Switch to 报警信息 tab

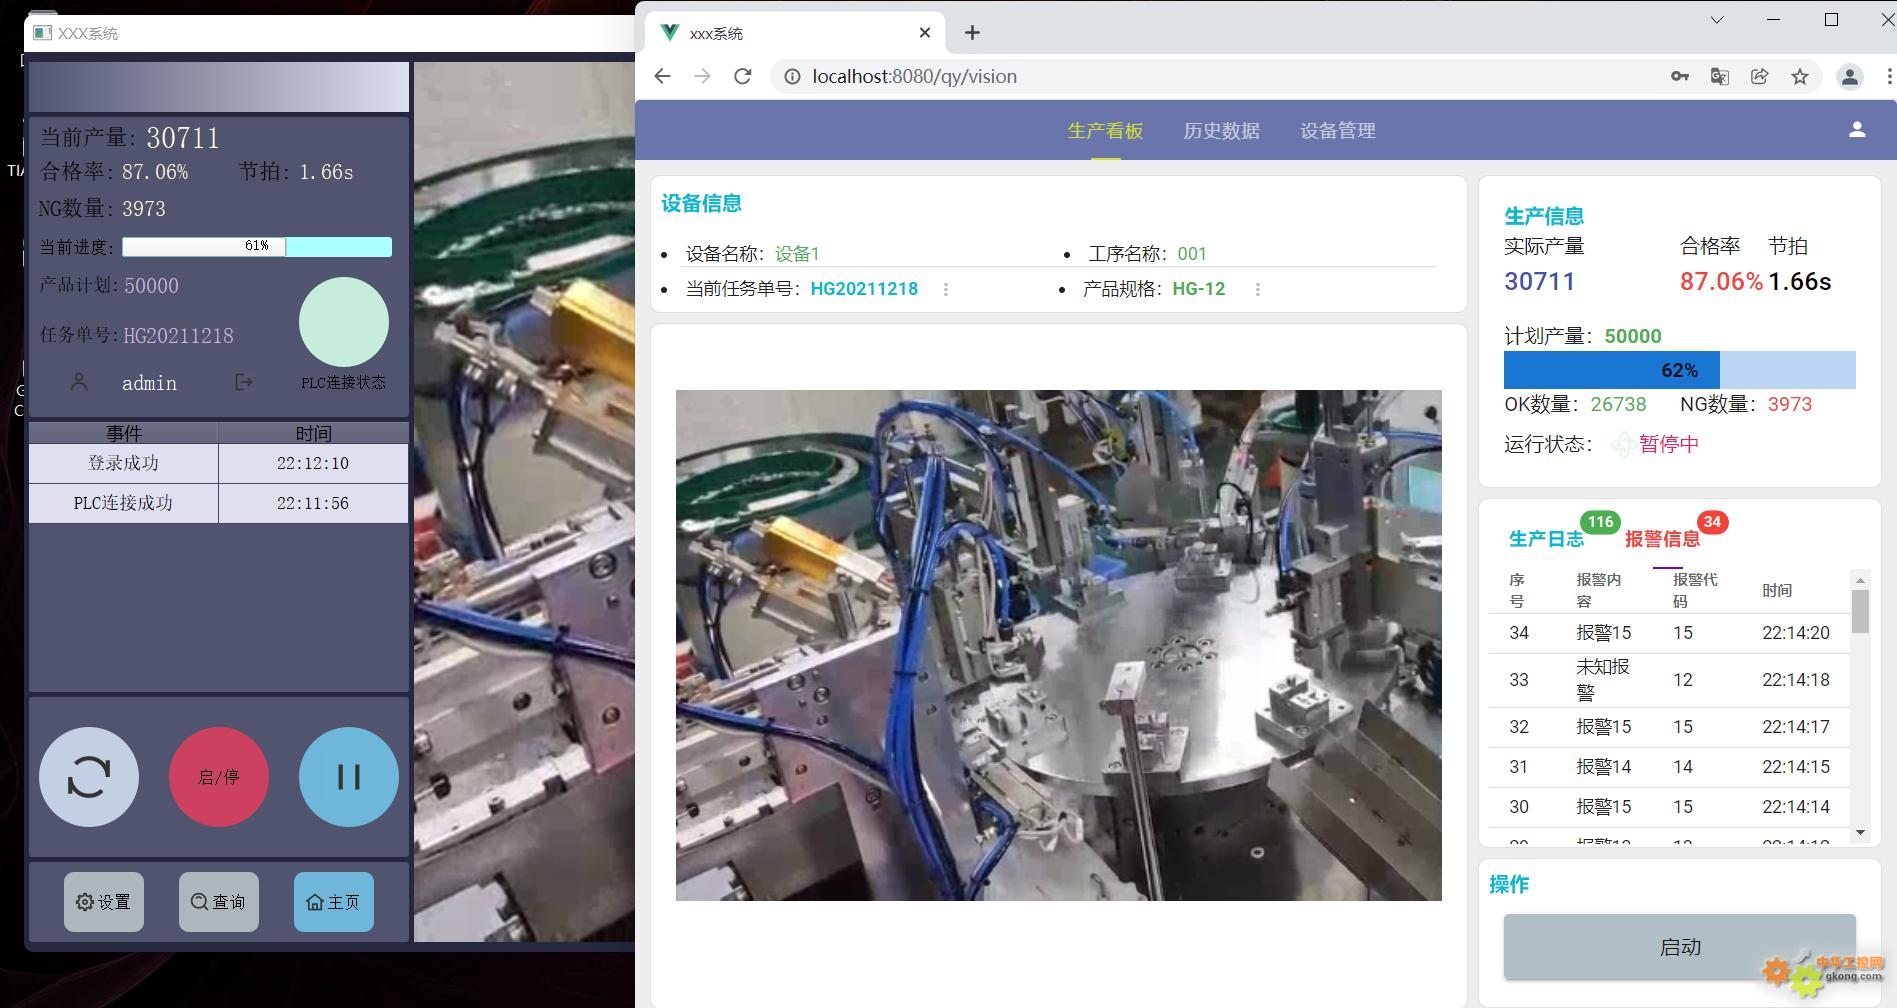(x=1662, y=539)
